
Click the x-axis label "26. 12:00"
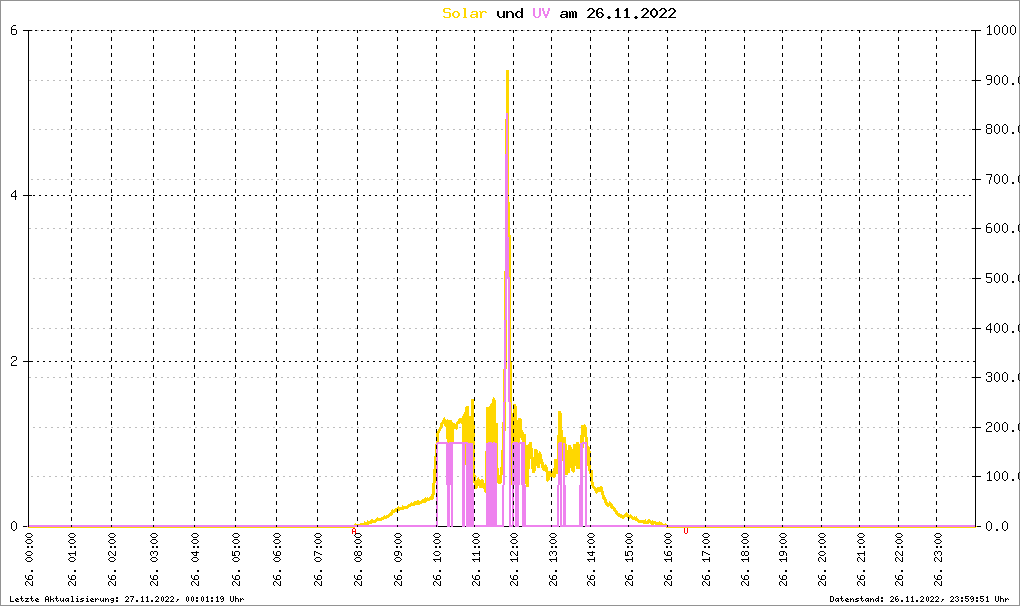pyautogui.click(x=515, y=560)
